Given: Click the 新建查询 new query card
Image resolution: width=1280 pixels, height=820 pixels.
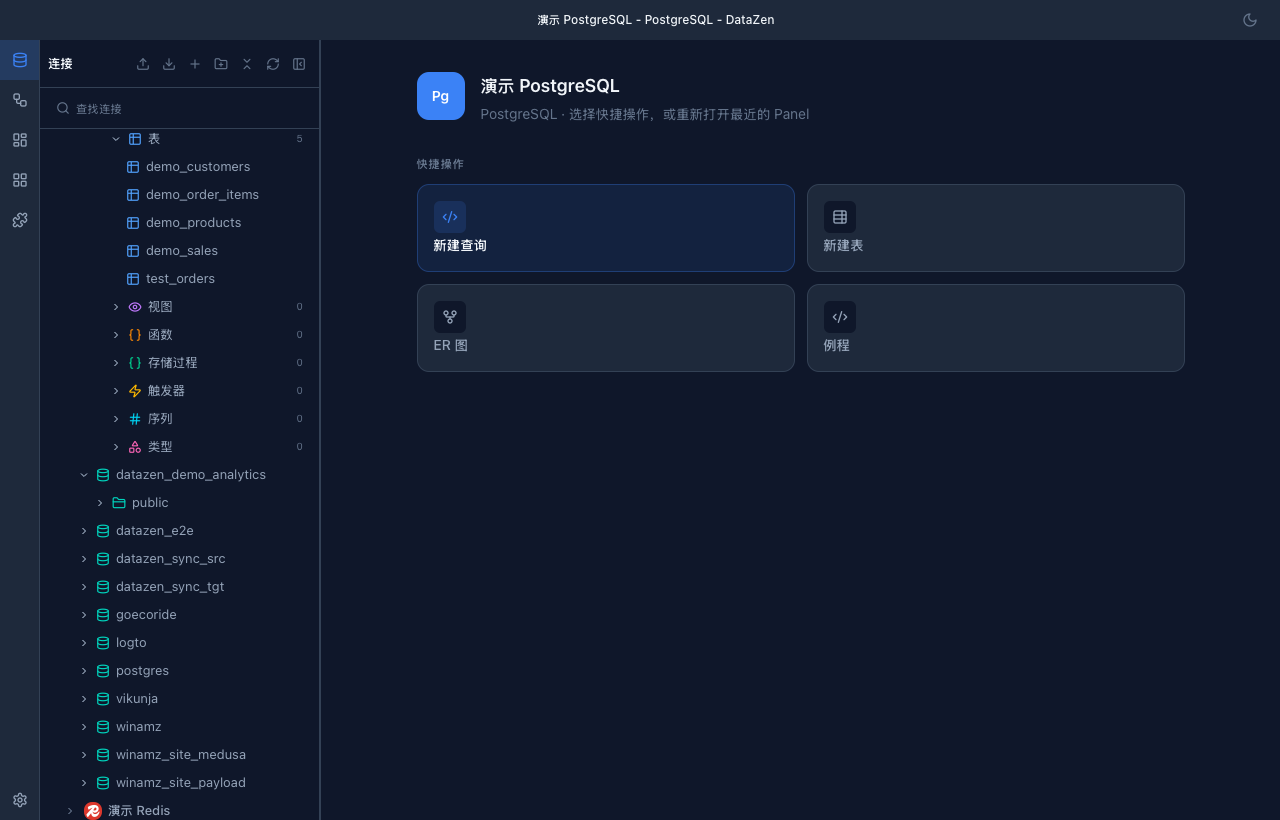Looking at the screenshot, I should coord(606,228).
